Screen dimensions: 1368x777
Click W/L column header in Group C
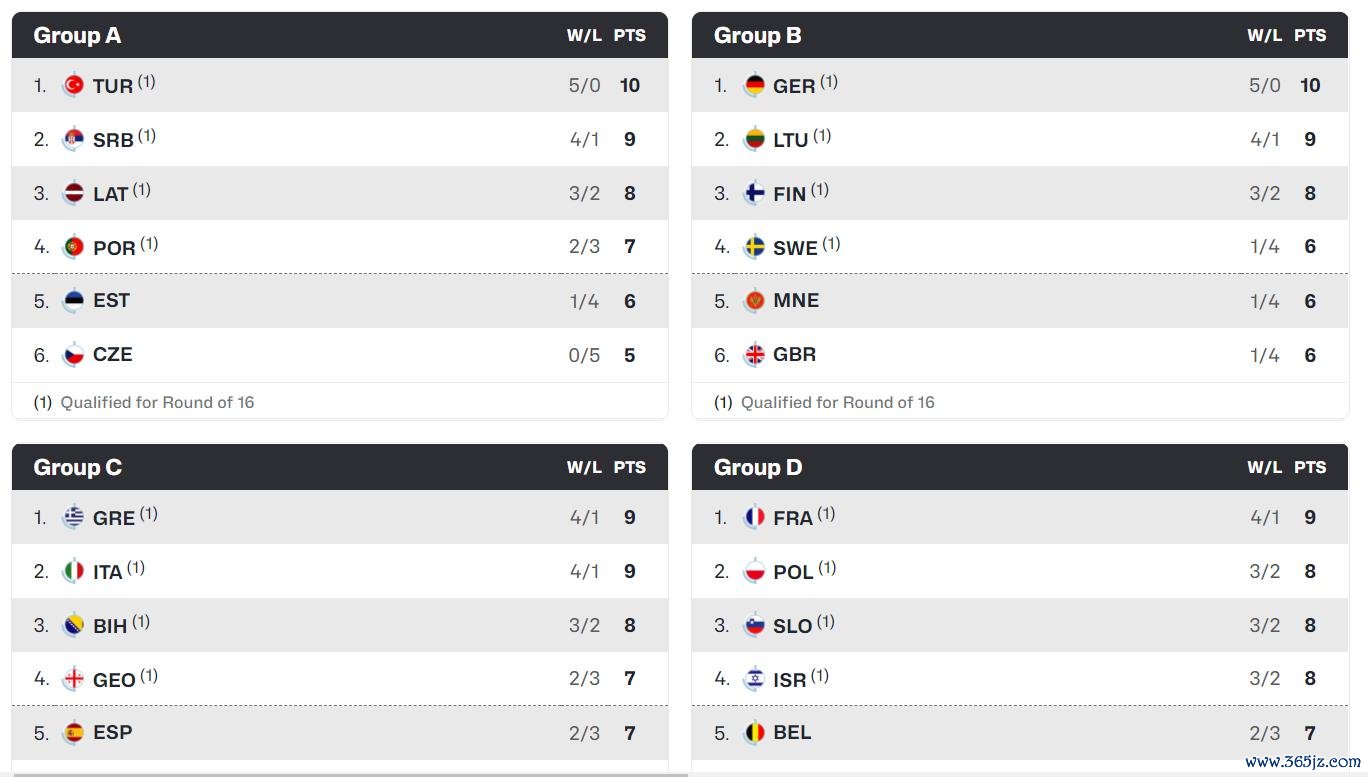coord(584,467)
